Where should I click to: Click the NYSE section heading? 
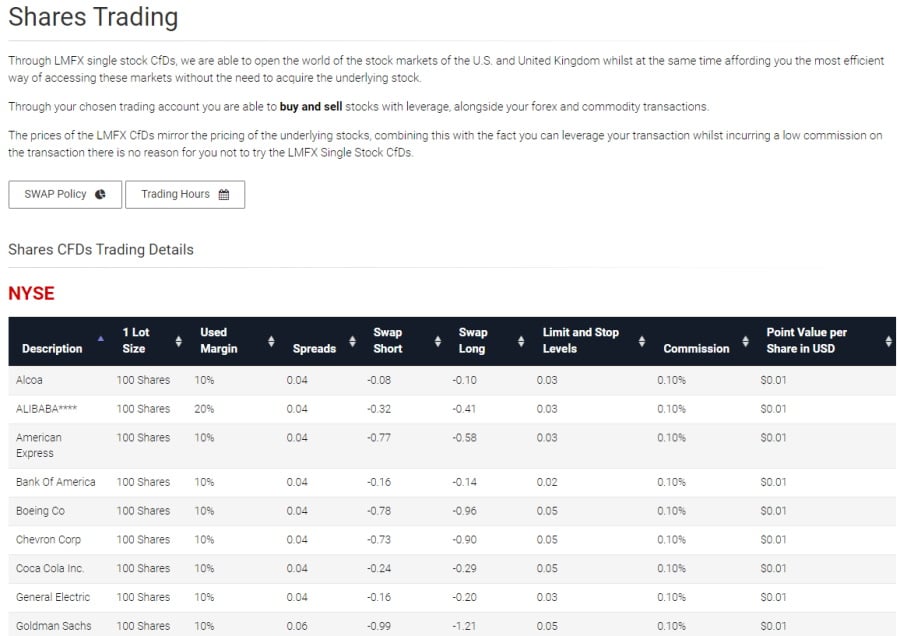31,293
